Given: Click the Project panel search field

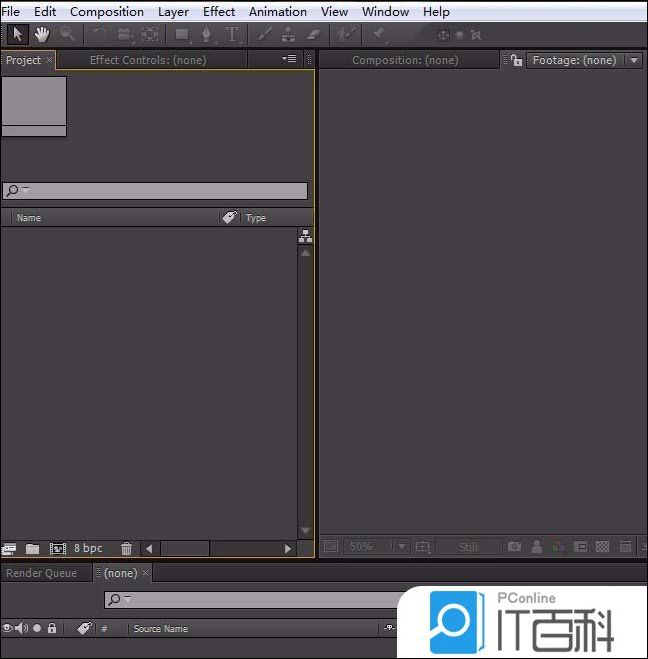Looking at the screenshot, I should [155, 190].
